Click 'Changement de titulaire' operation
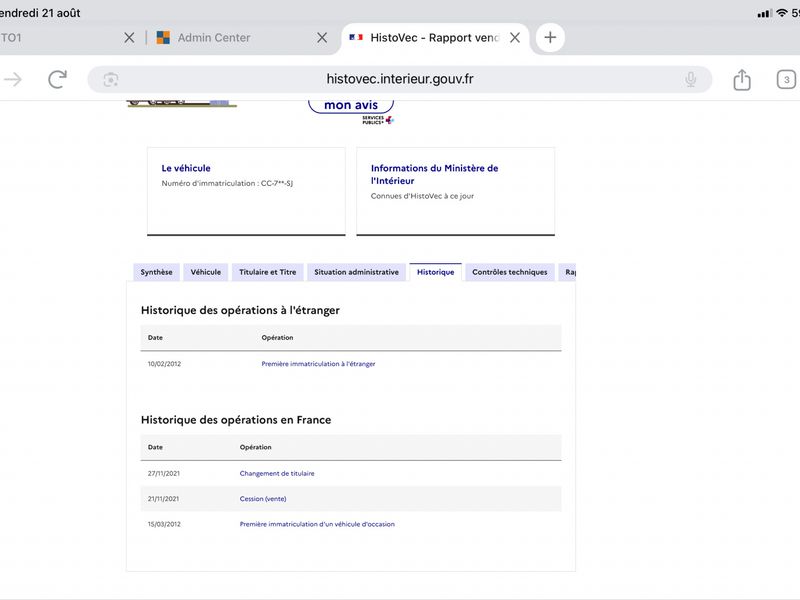Screen dimensions: 800x600 click(x=277, y=473)
